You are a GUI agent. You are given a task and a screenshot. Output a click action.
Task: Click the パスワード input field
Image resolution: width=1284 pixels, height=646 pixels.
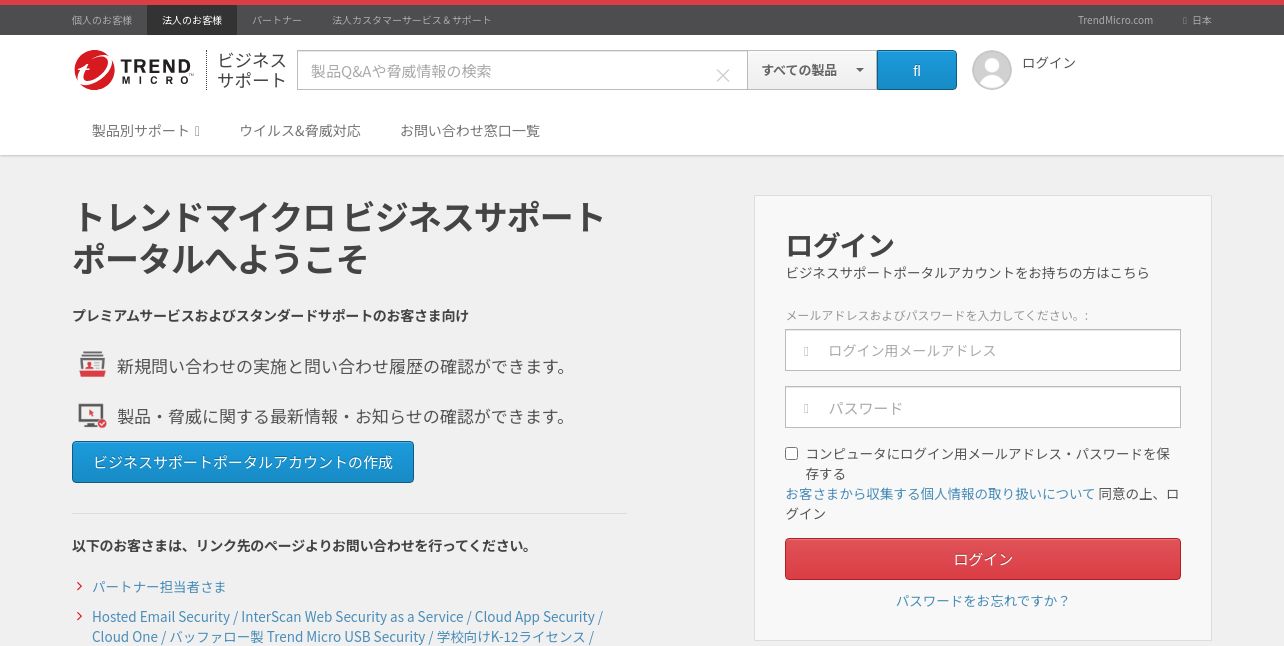(983, 407)
